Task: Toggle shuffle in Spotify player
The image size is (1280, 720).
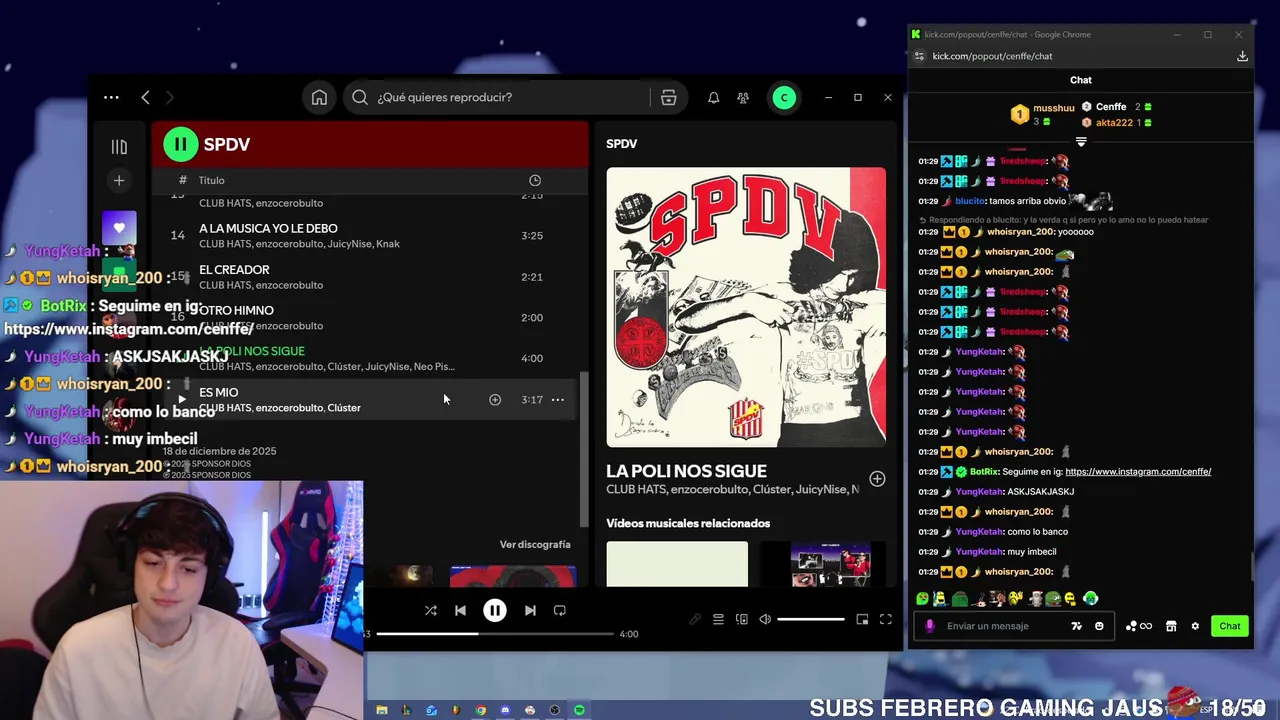Action: coord(431,610)
